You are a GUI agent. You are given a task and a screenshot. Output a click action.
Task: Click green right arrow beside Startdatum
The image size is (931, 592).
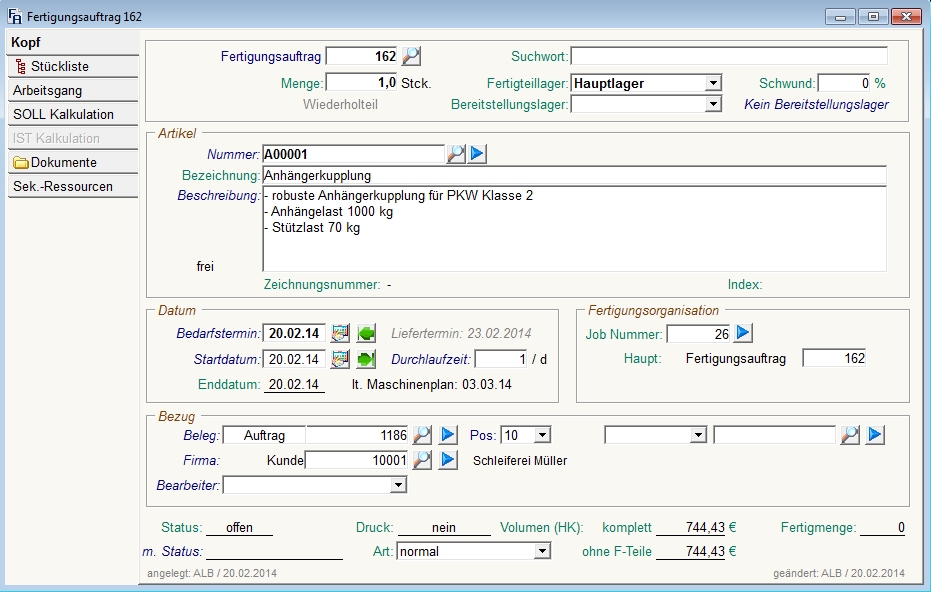coord(366,359)
